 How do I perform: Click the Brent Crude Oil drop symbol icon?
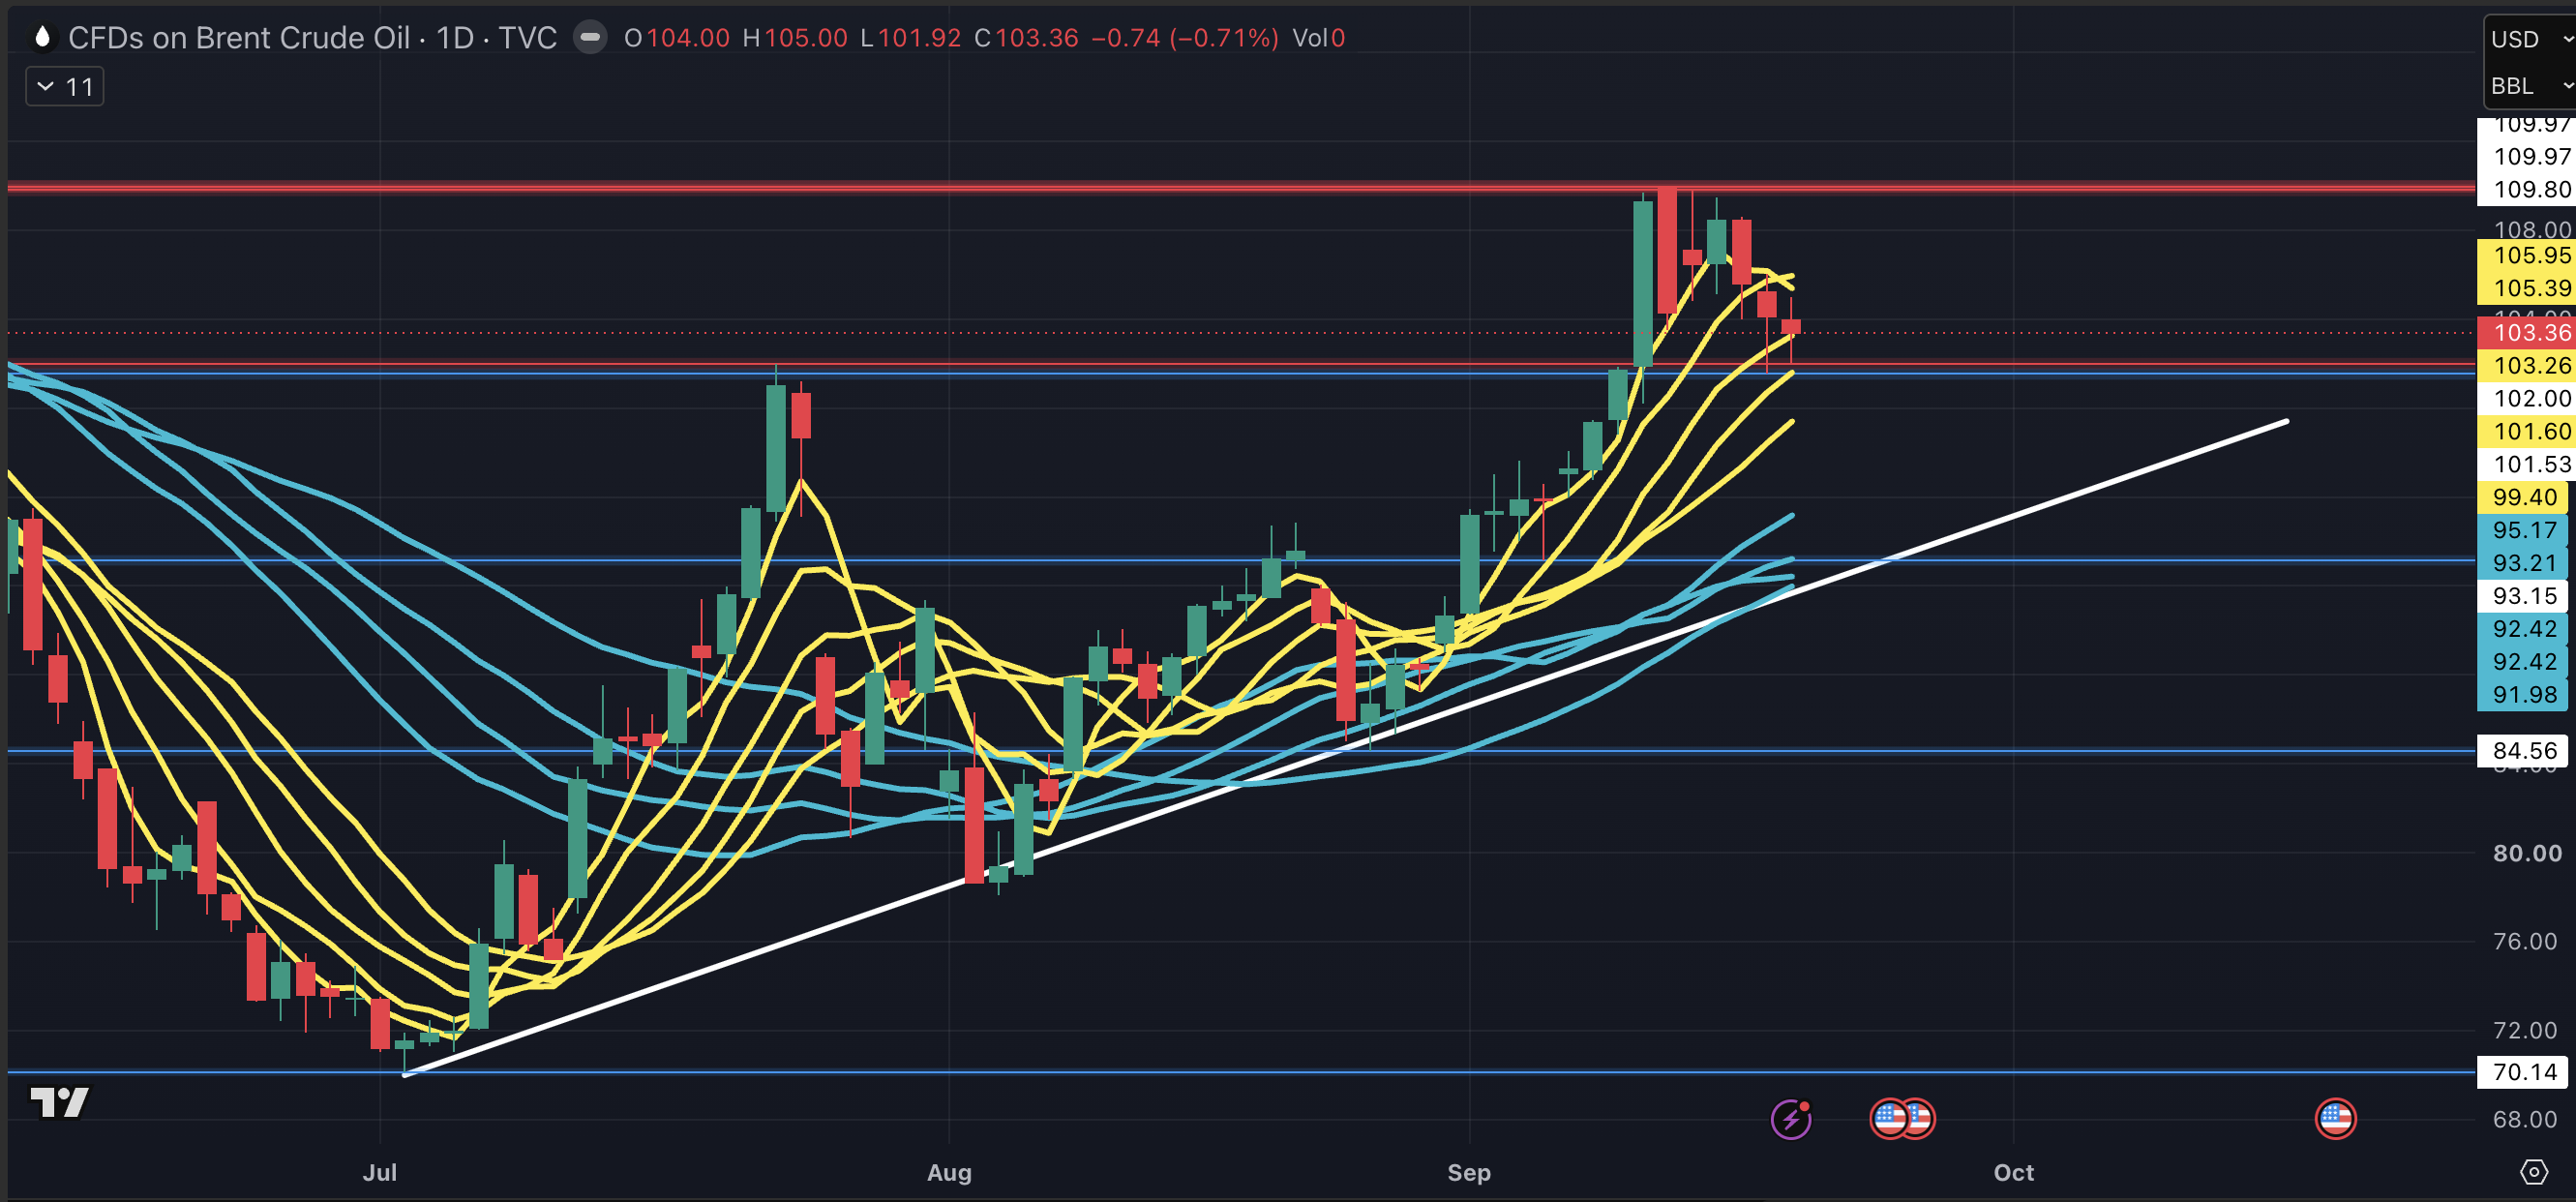pos(42,38)
